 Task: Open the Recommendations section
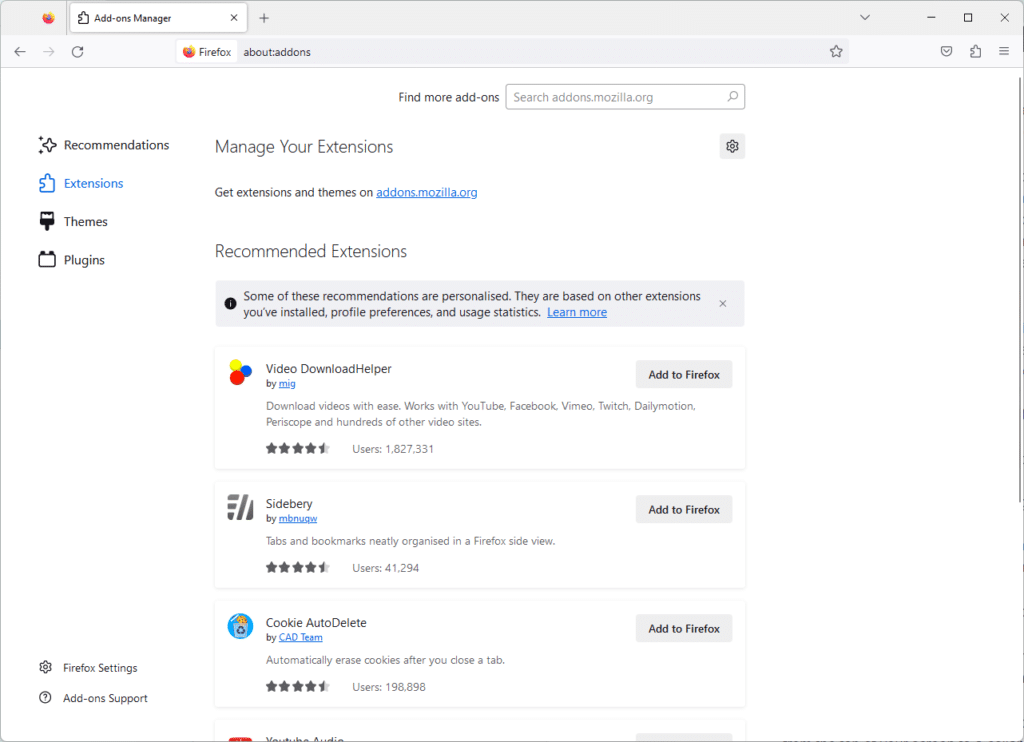pyautogui.click(x=104, y=145)
